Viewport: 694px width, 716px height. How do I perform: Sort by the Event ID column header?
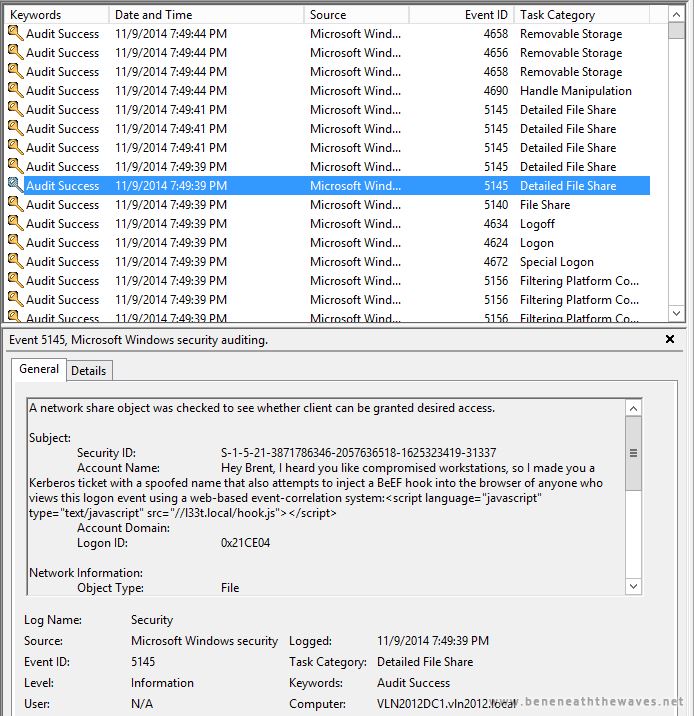click(x=461, y=15)
